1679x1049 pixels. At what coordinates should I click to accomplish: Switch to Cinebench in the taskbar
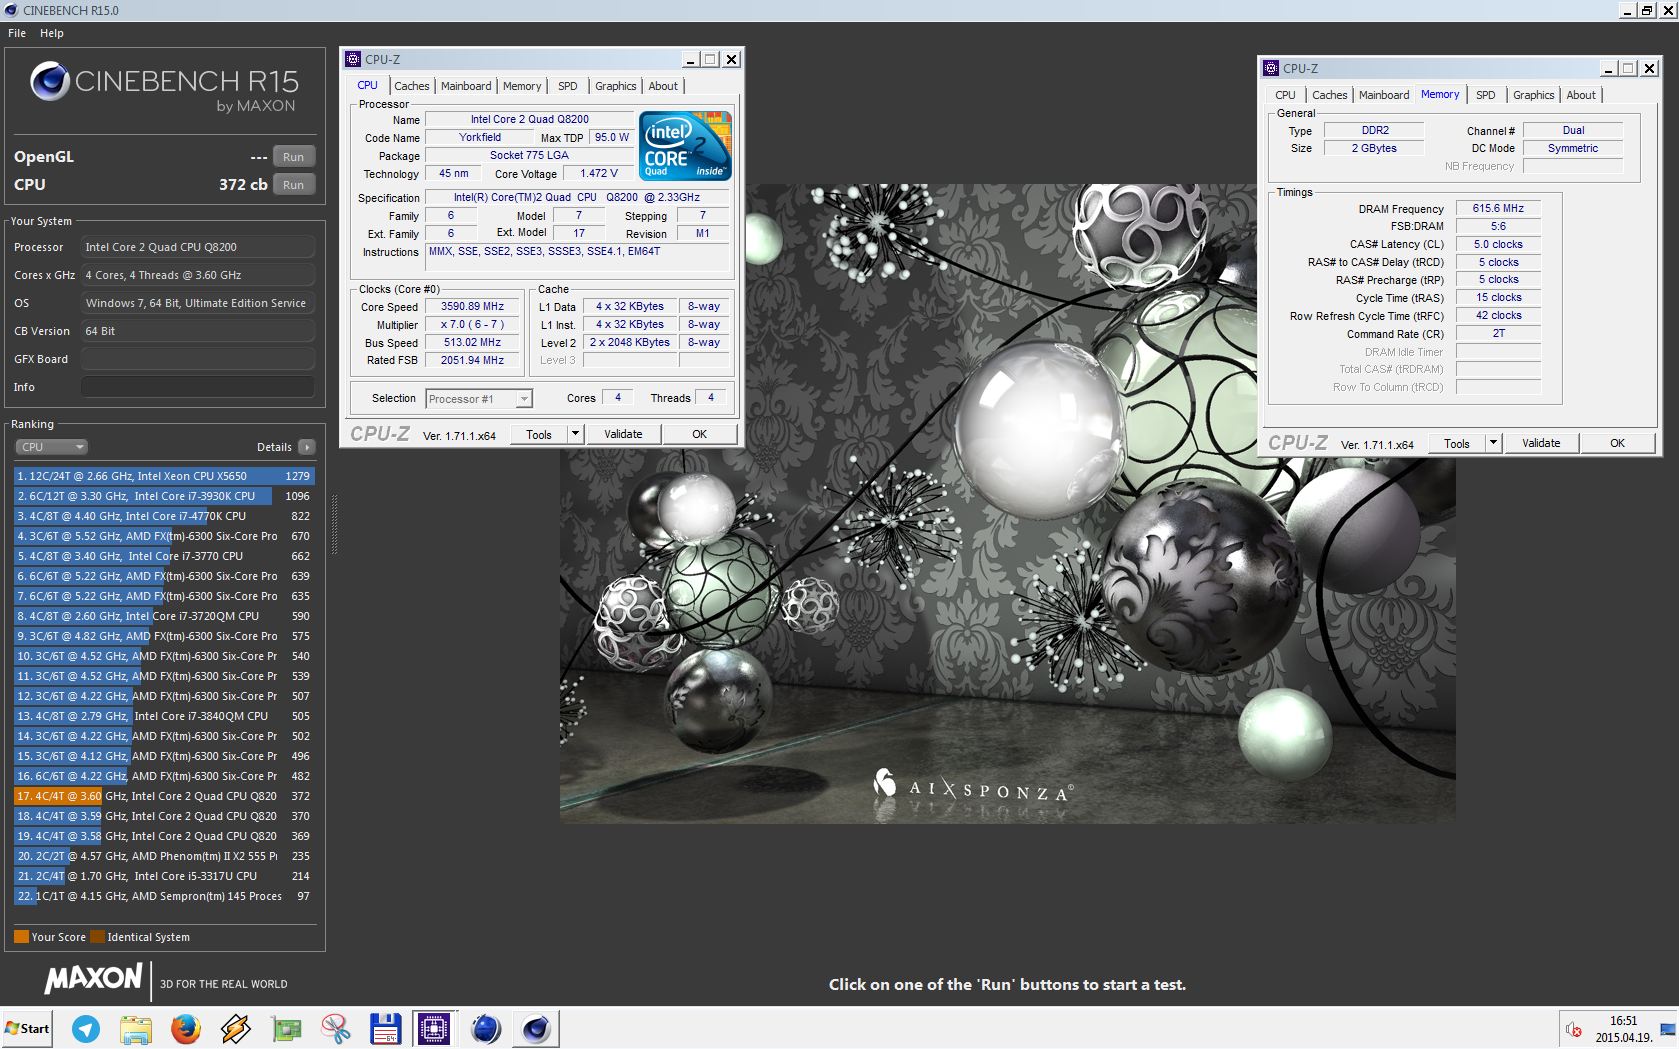tap(536, 1028)
